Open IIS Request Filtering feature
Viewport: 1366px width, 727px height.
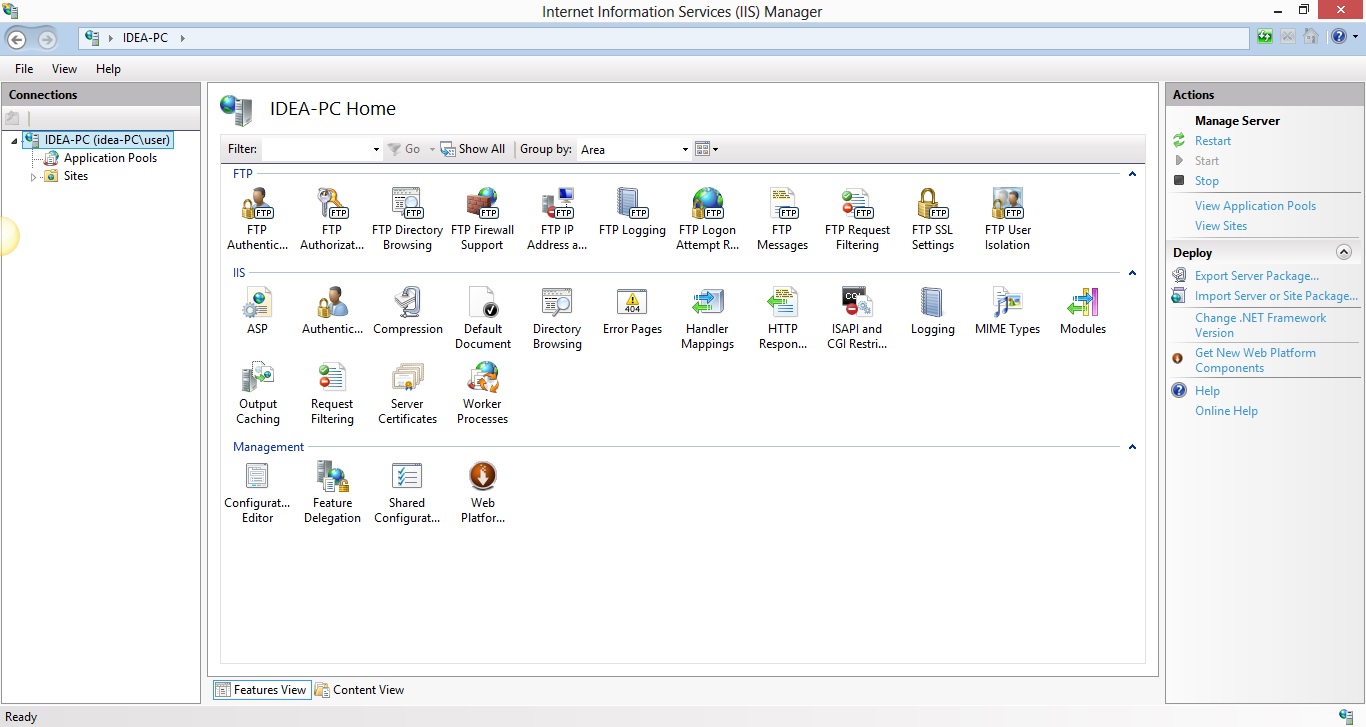click(x=332, y=393)
